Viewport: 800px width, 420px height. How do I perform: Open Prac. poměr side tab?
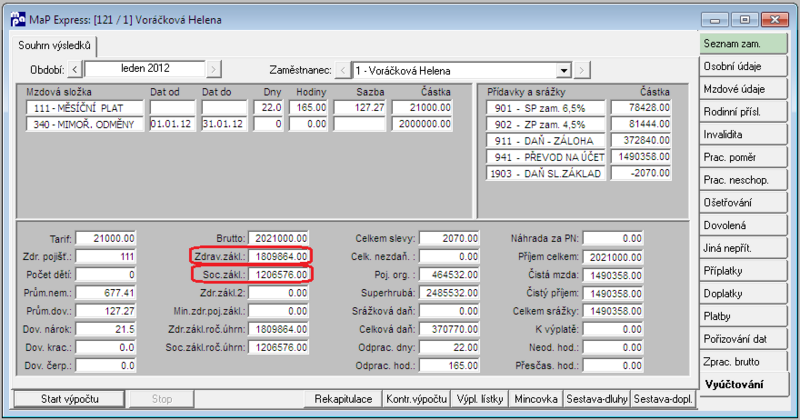coord(743,157)
